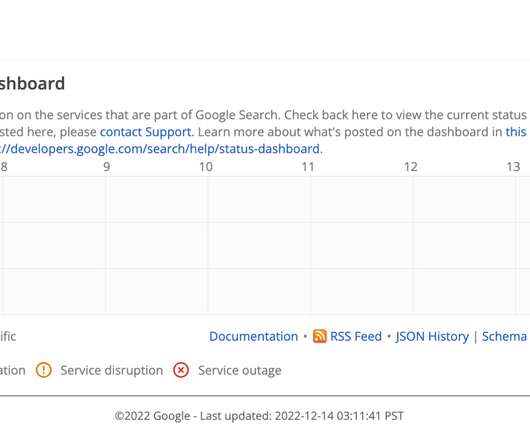Click the Service disruption legend label

coord(112,370)
